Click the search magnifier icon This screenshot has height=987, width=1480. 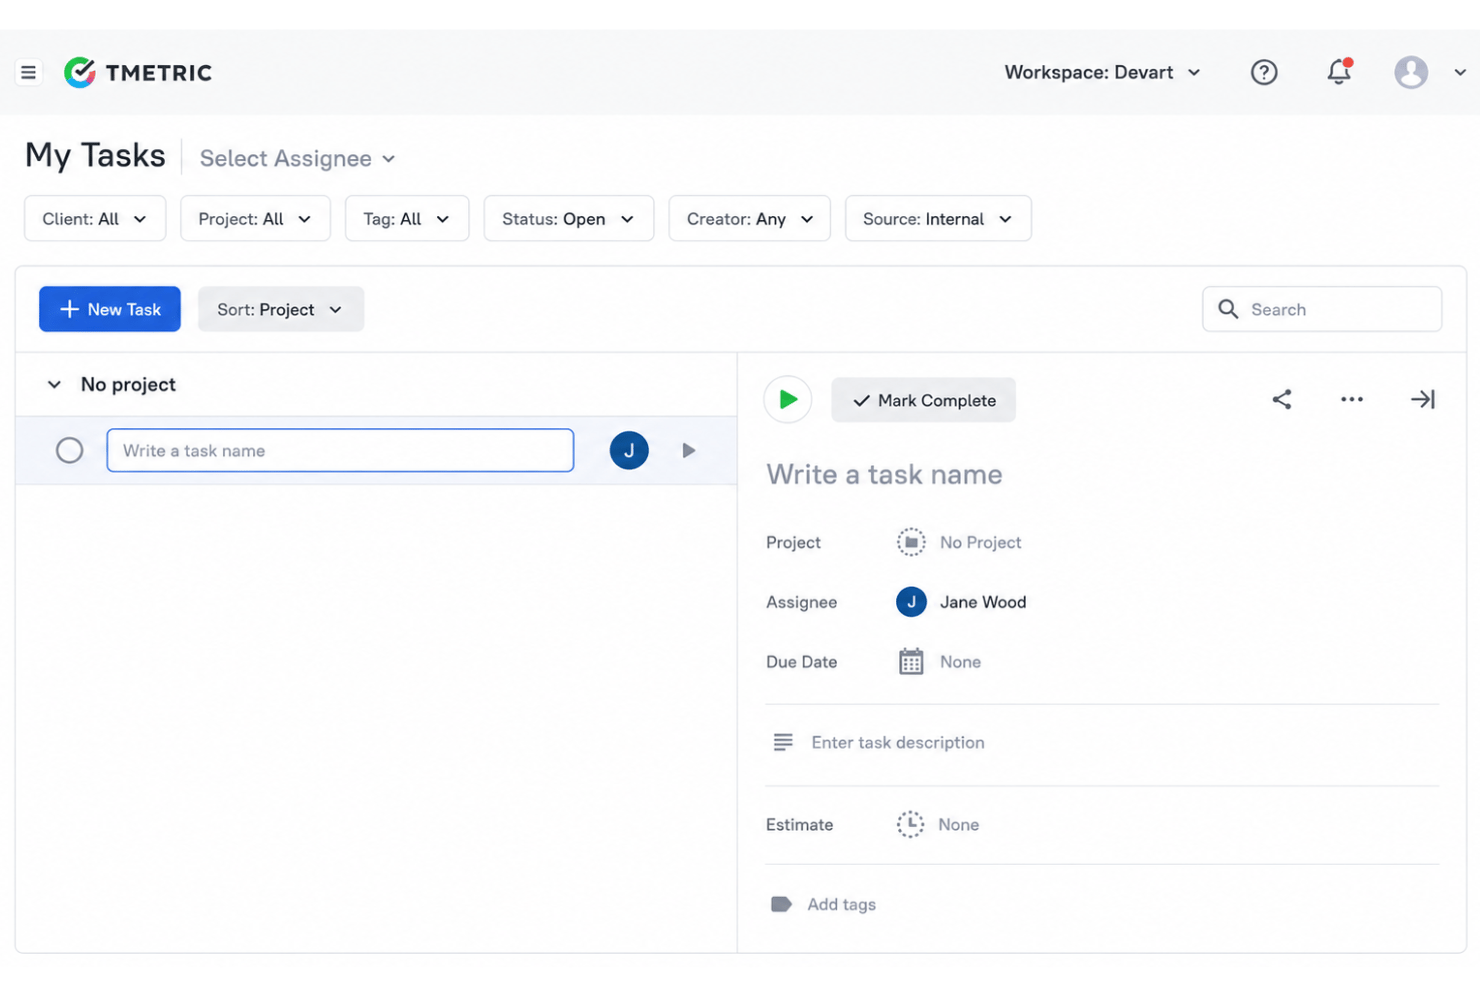(x=1228, y=309)
